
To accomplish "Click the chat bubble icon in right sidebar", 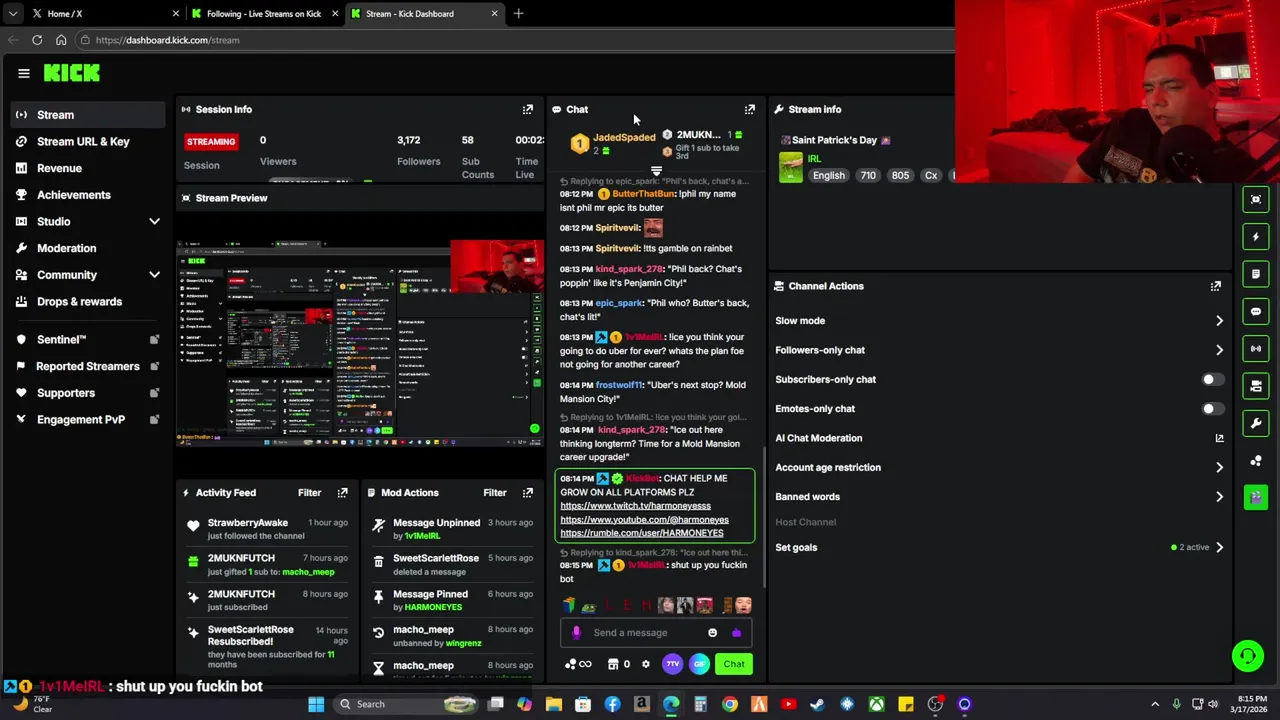I will [x=1256, y=311].
